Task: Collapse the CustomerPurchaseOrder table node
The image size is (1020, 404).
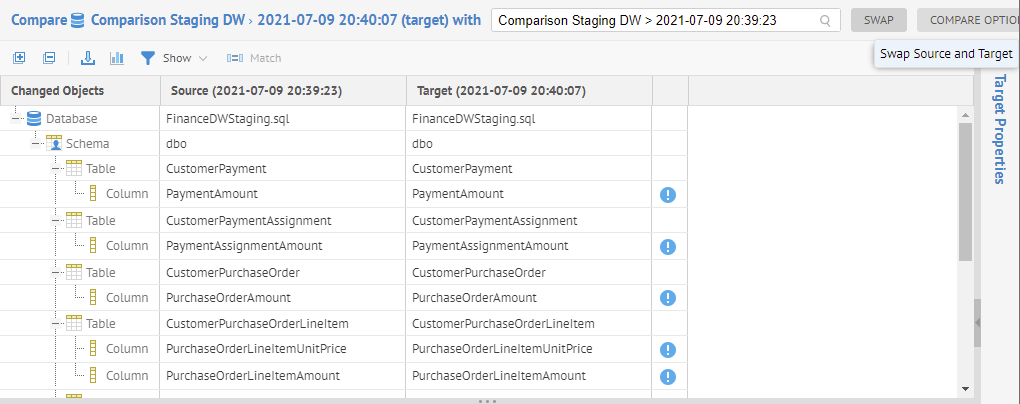Action: coord(56,272)
